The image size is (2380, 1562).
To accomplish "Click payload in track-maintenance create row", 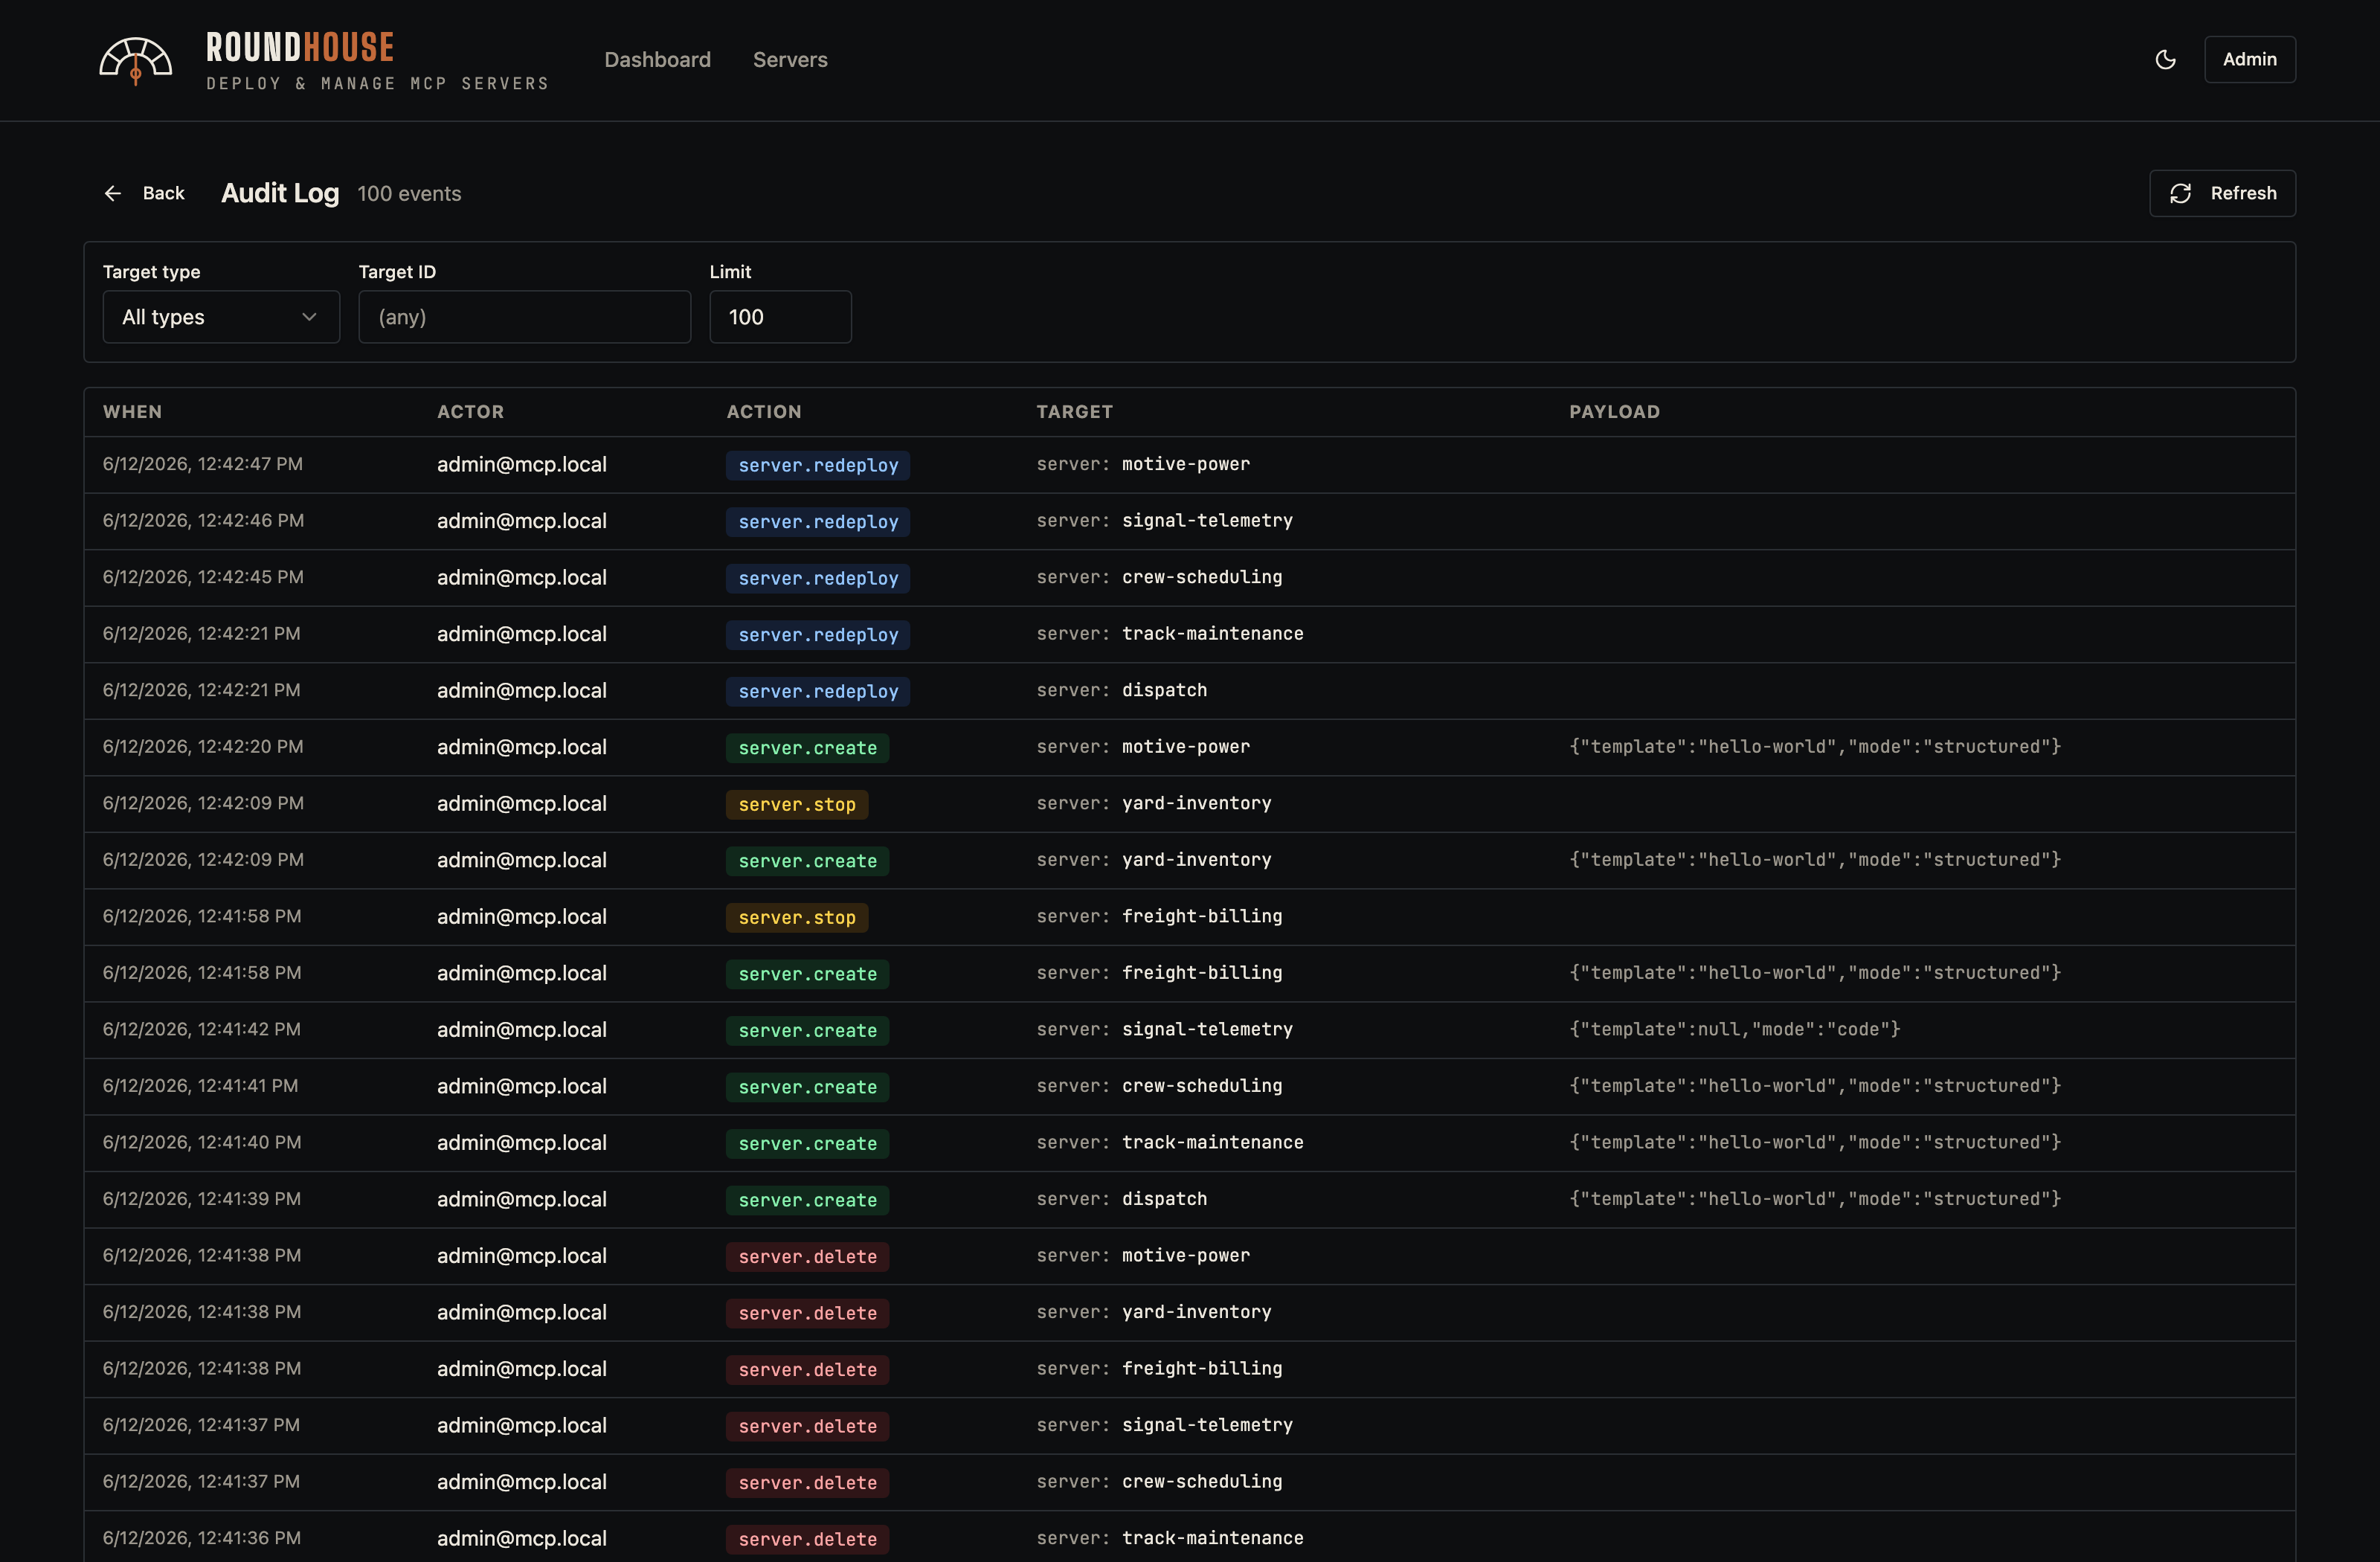I will coord(1815,1142).
